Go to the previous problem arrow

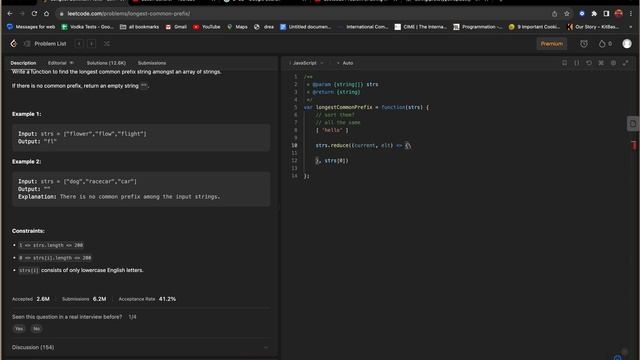[x=79, y=44]
